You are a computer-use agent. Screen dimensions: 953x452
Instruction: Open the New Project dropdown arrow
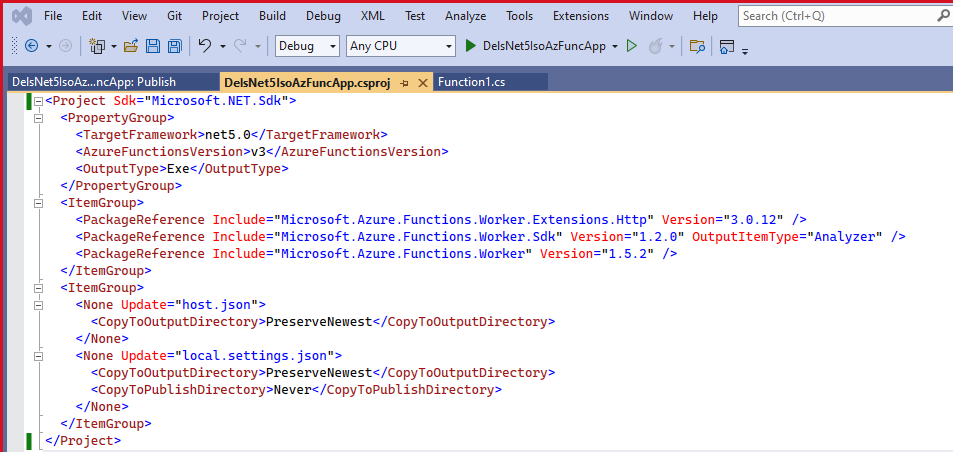click(x=113, y=46)
